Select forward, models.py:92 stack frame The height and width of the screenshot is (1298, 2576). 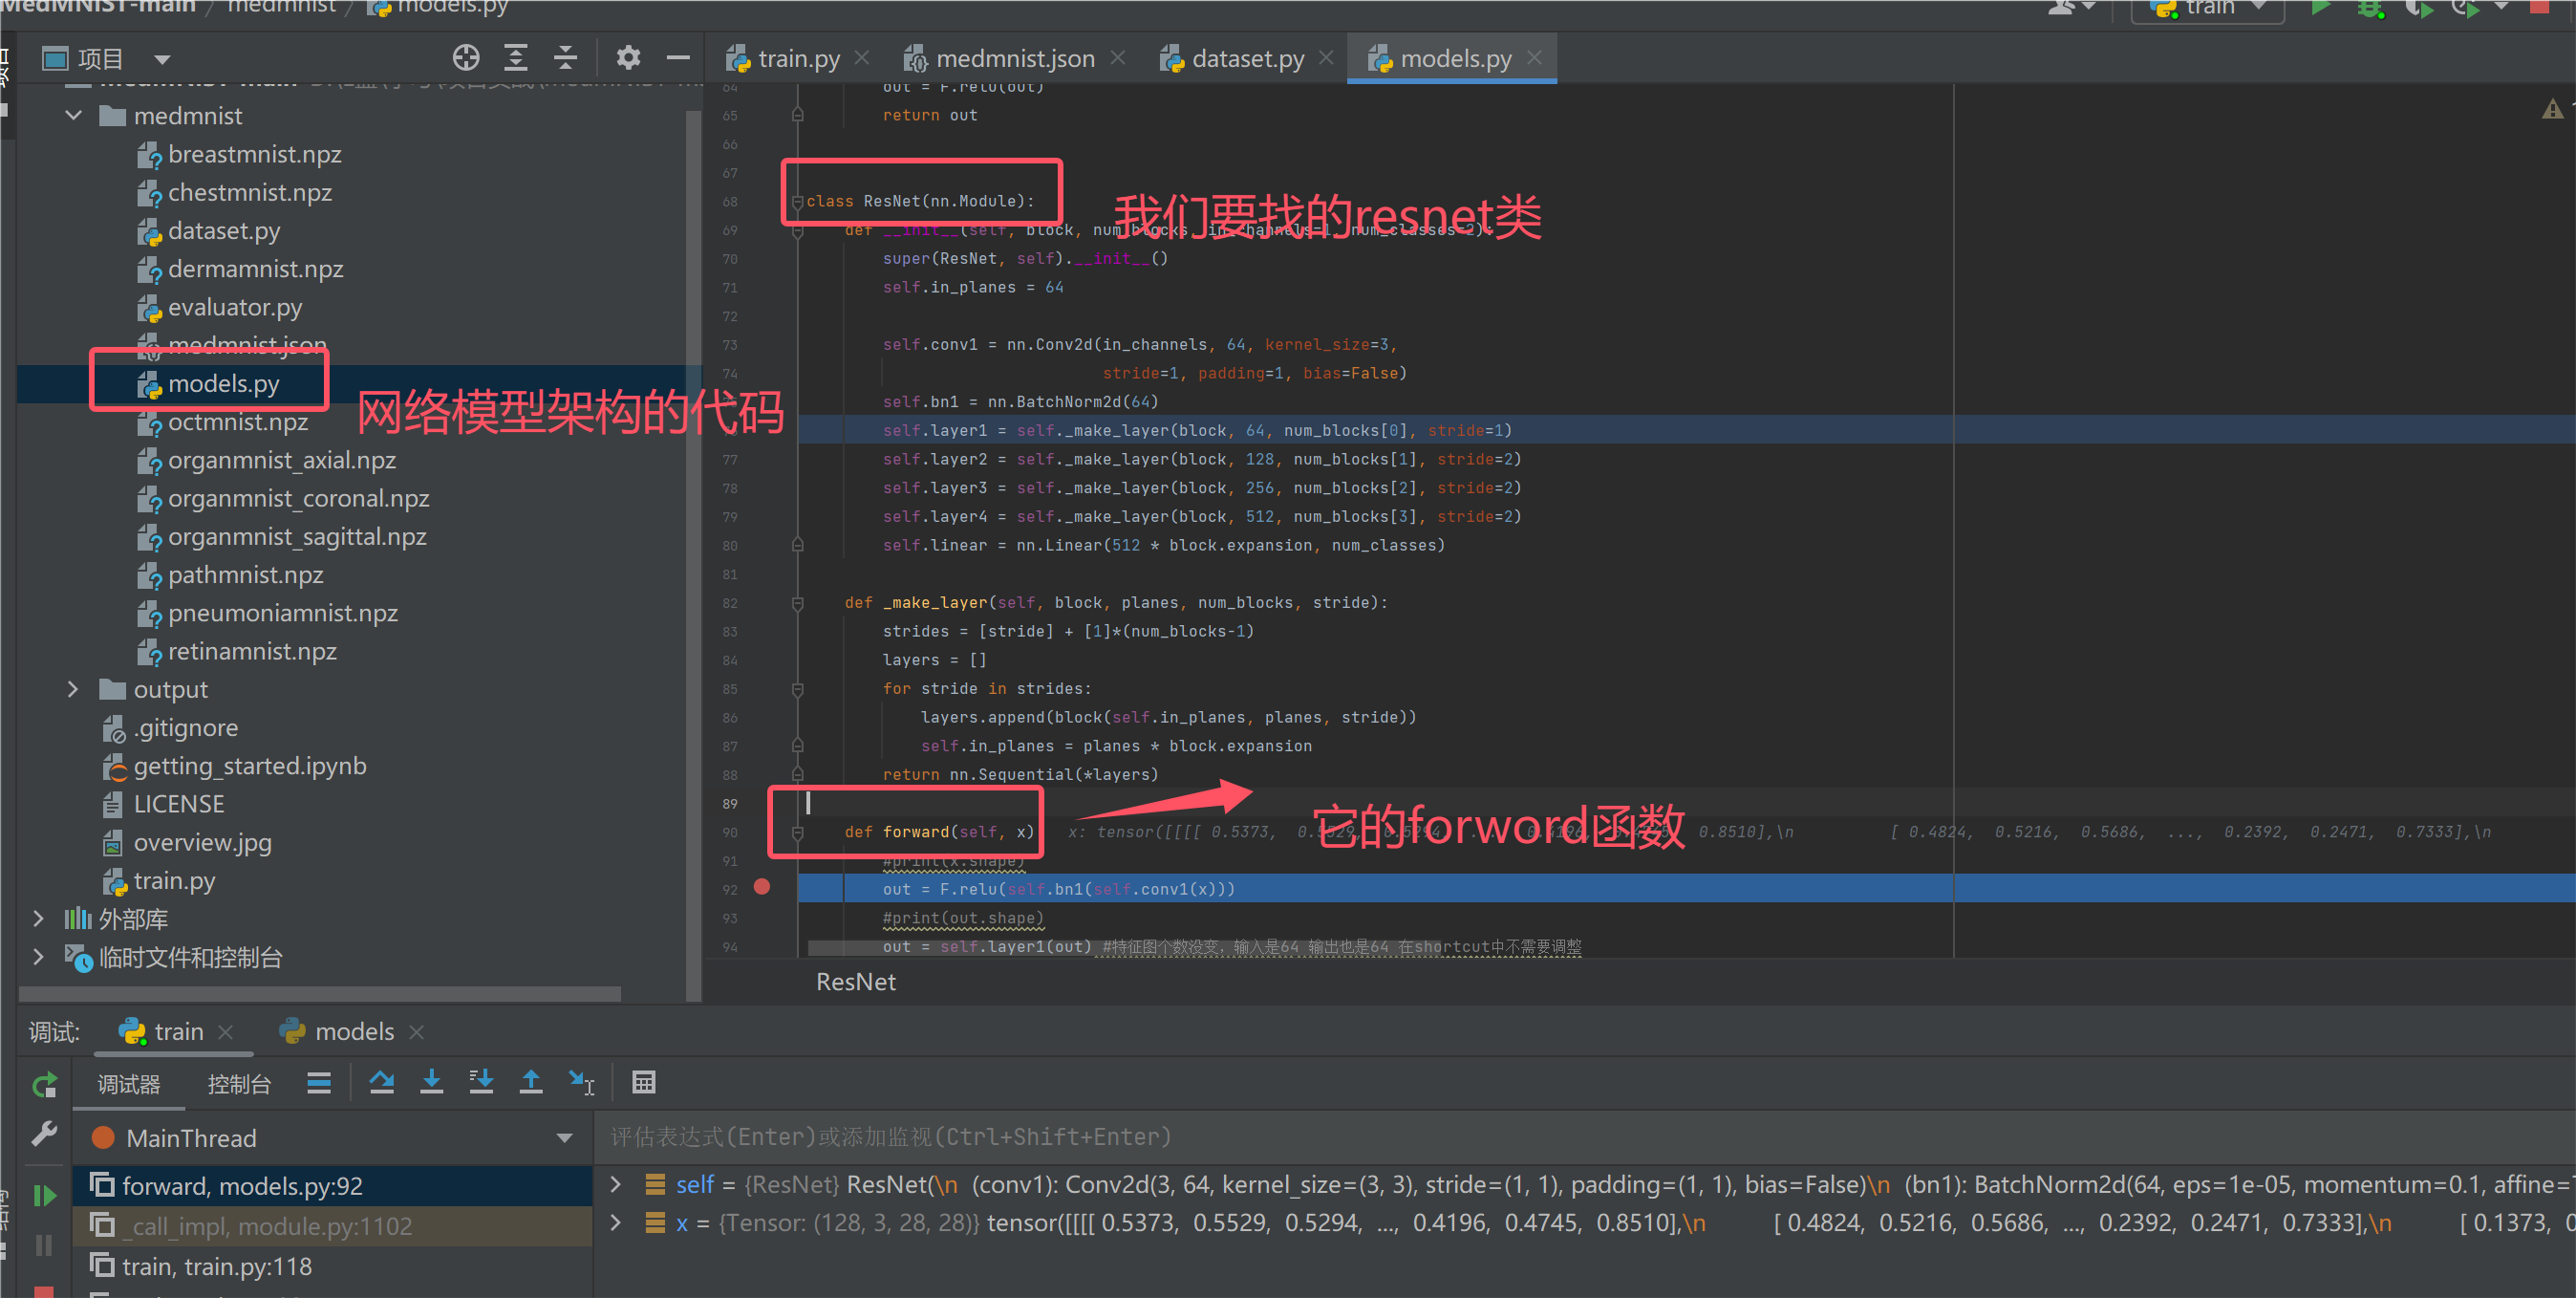pyautogui.click(x=333, y=1185)
